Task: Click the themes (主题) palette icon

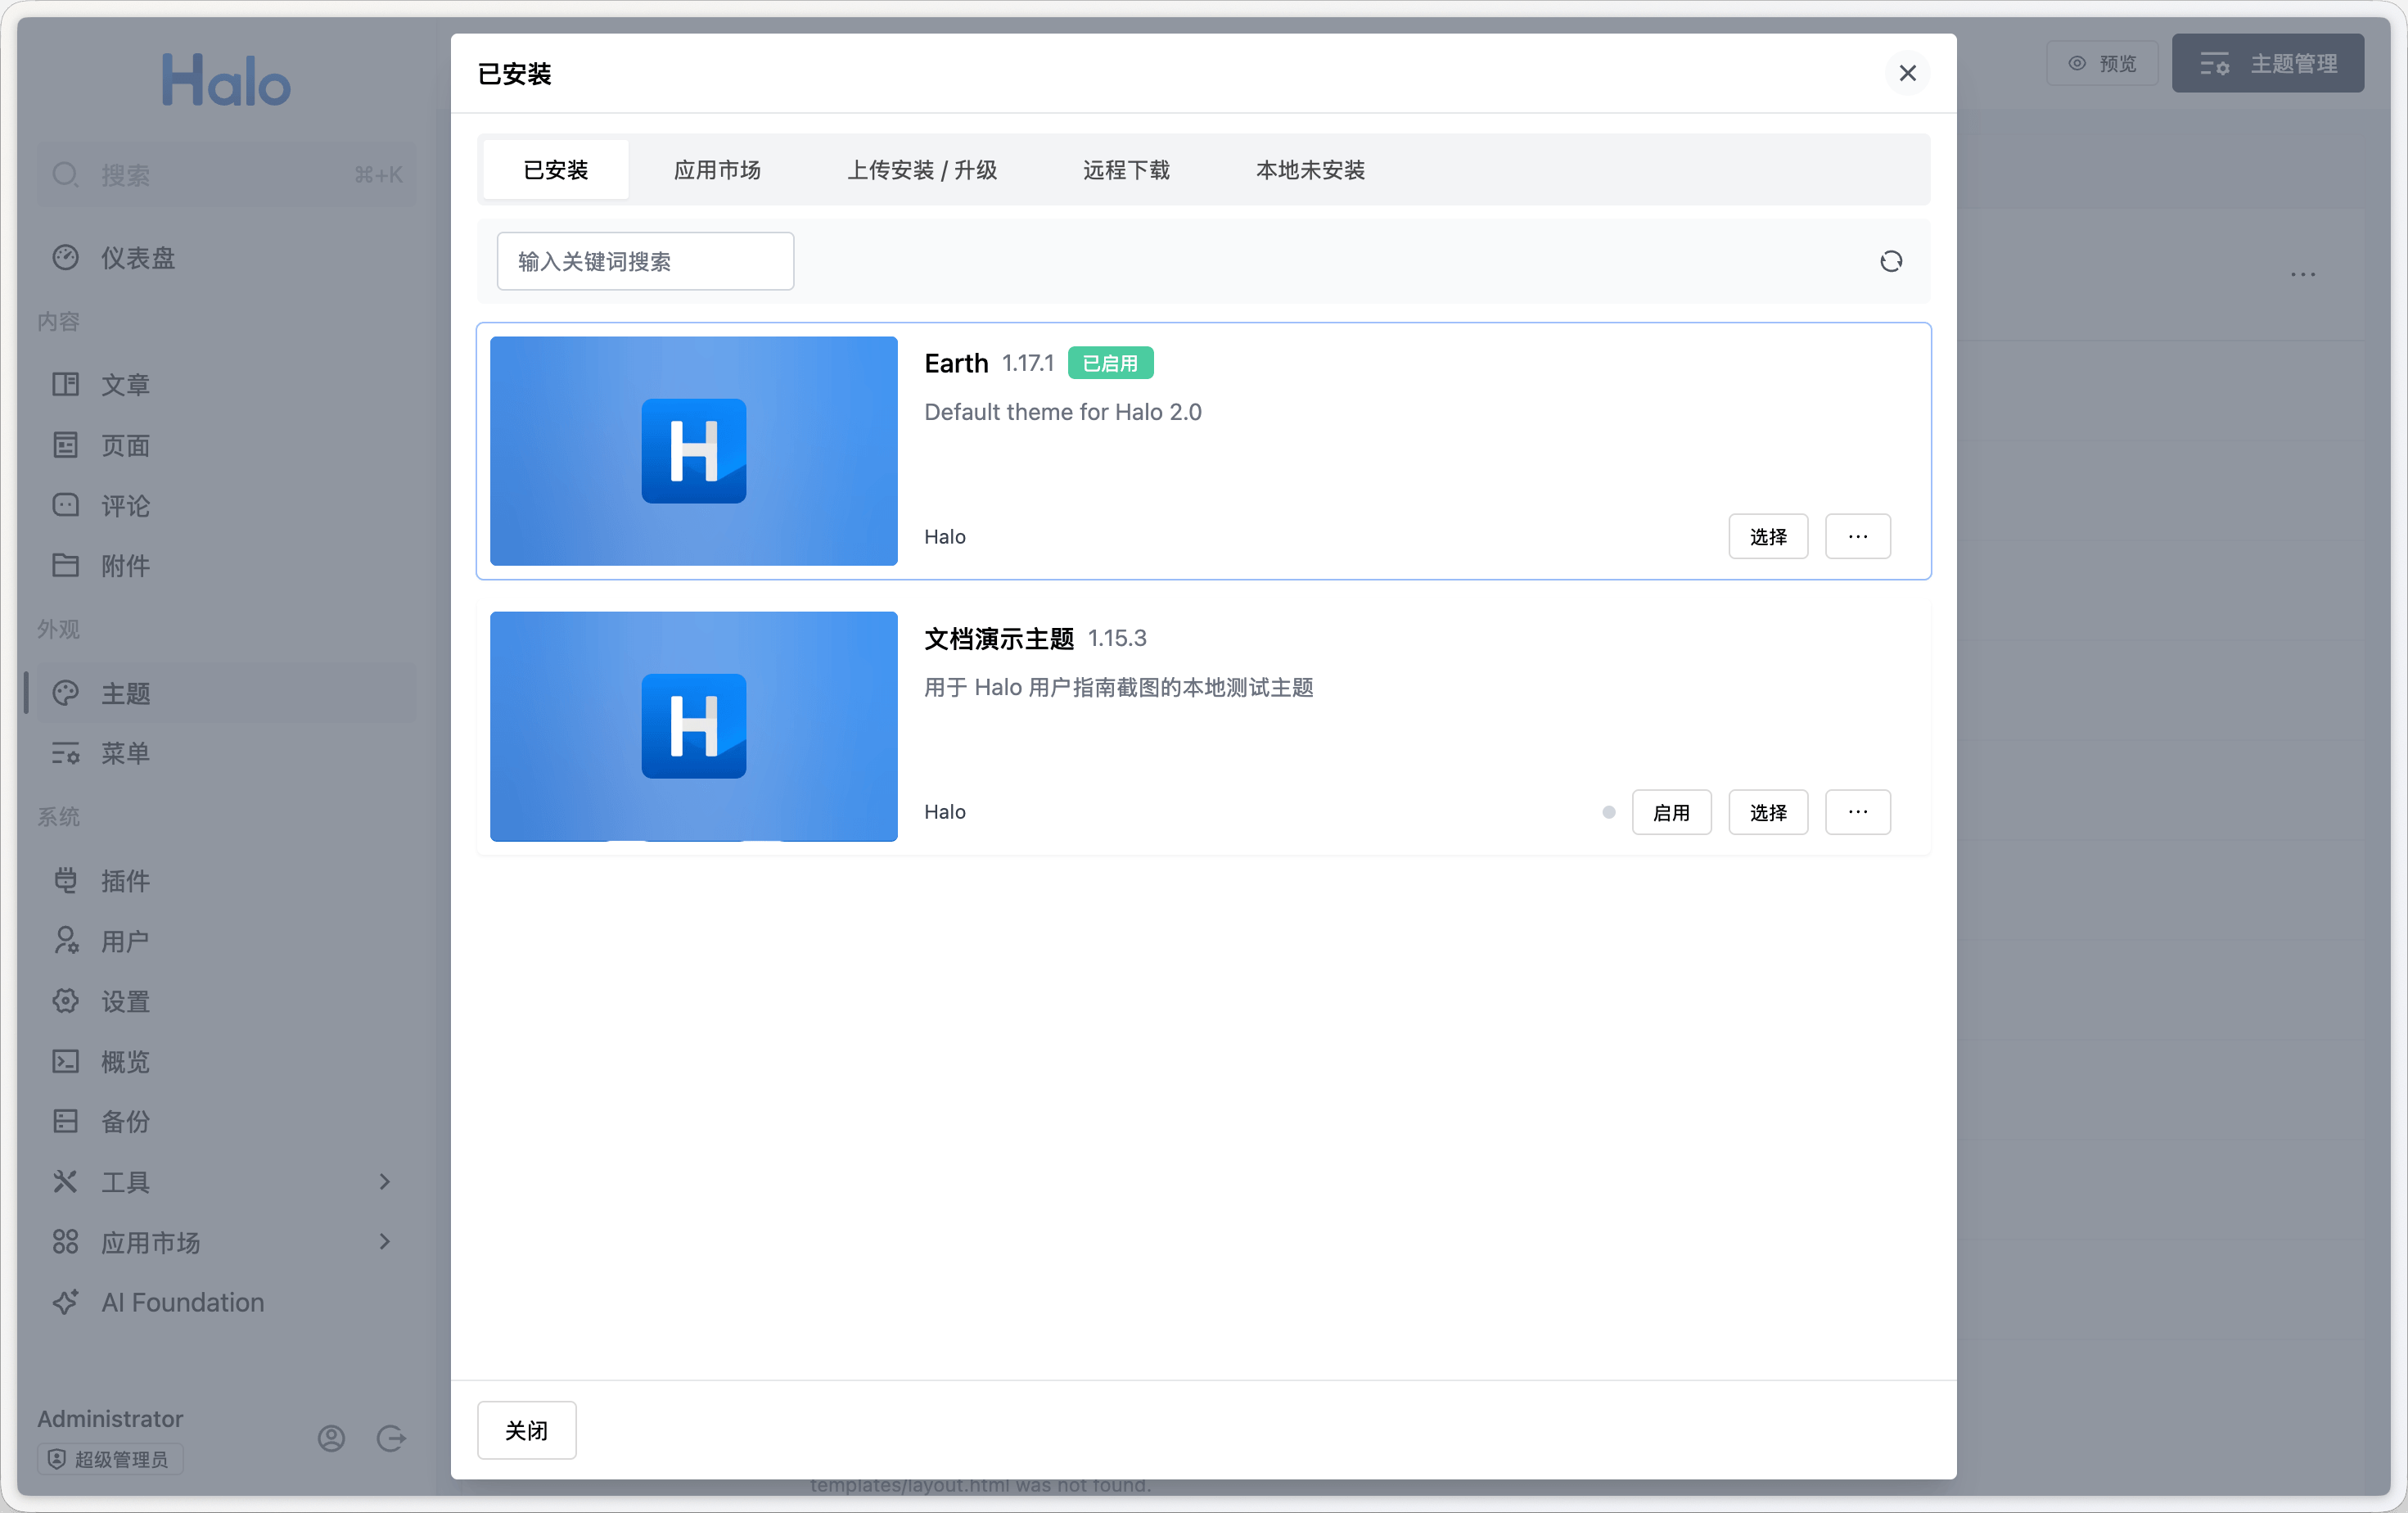Action: point(65,692)
